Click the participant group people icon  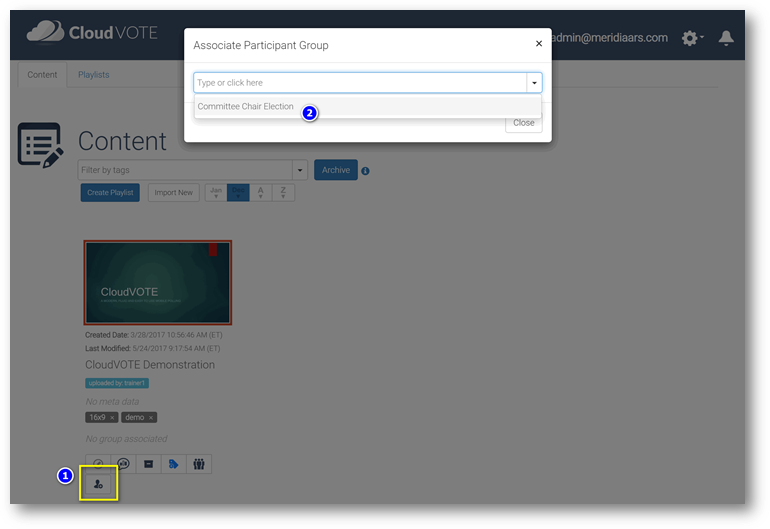199,464
